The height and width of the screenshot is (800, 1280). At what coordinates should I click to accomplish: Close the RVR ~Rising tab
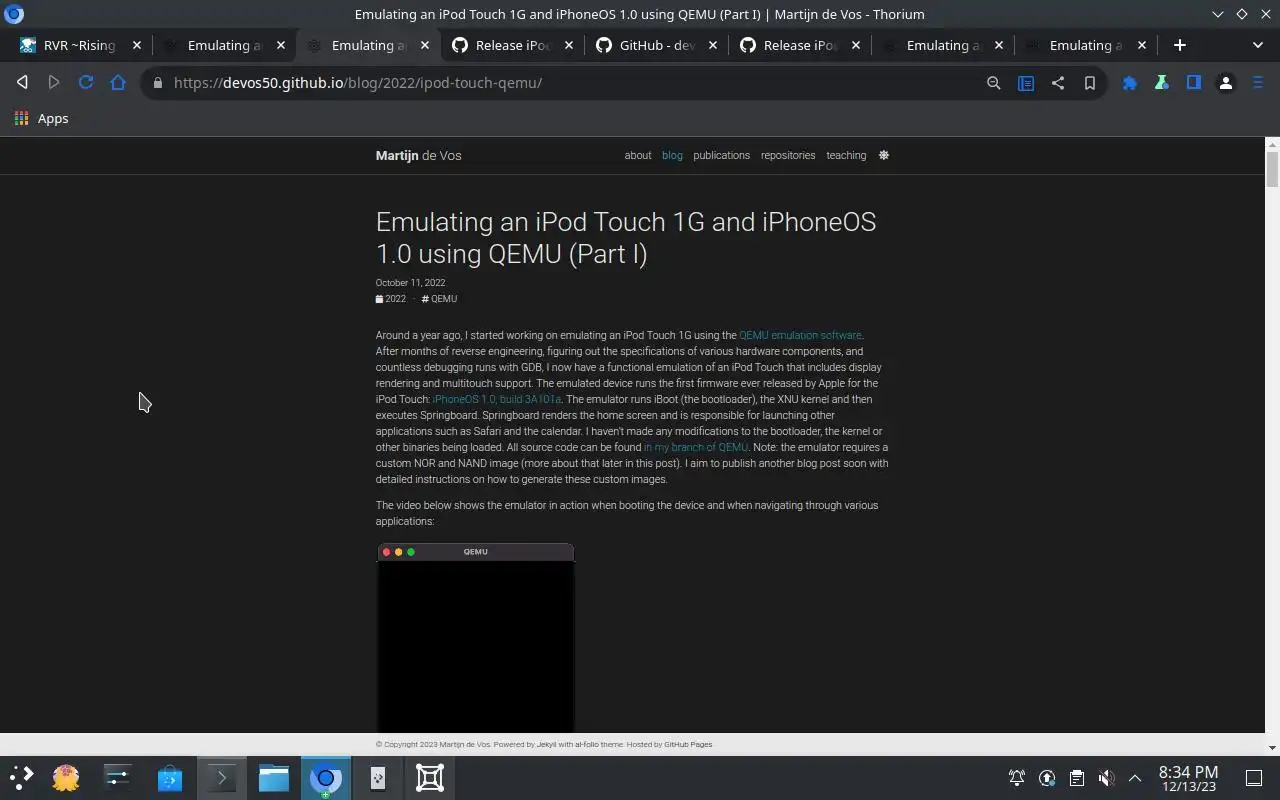click(x=137, y=45)
